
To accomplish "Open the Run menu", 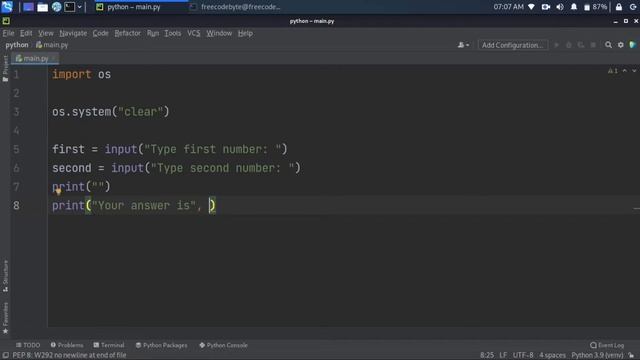I will point(153,33).
